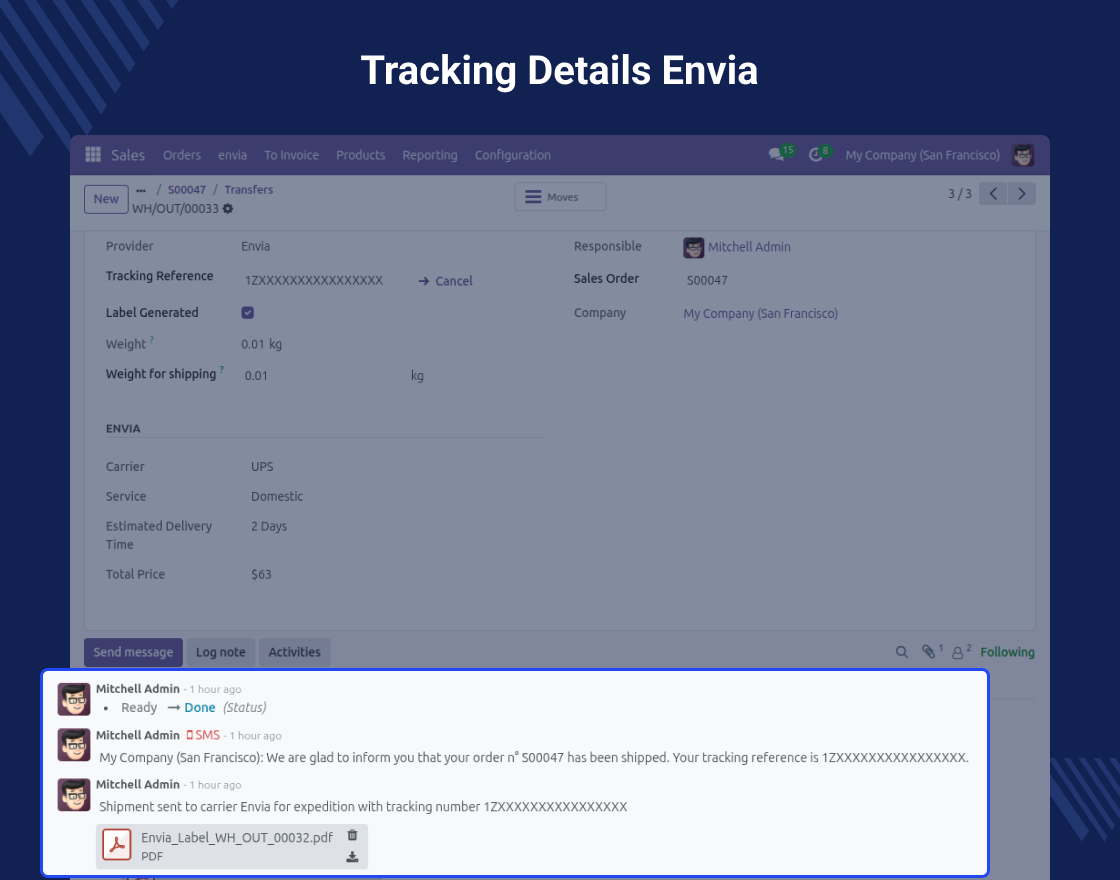Click the Following button
Viewport: 1120px width, 880px height.
[1007, 652]
